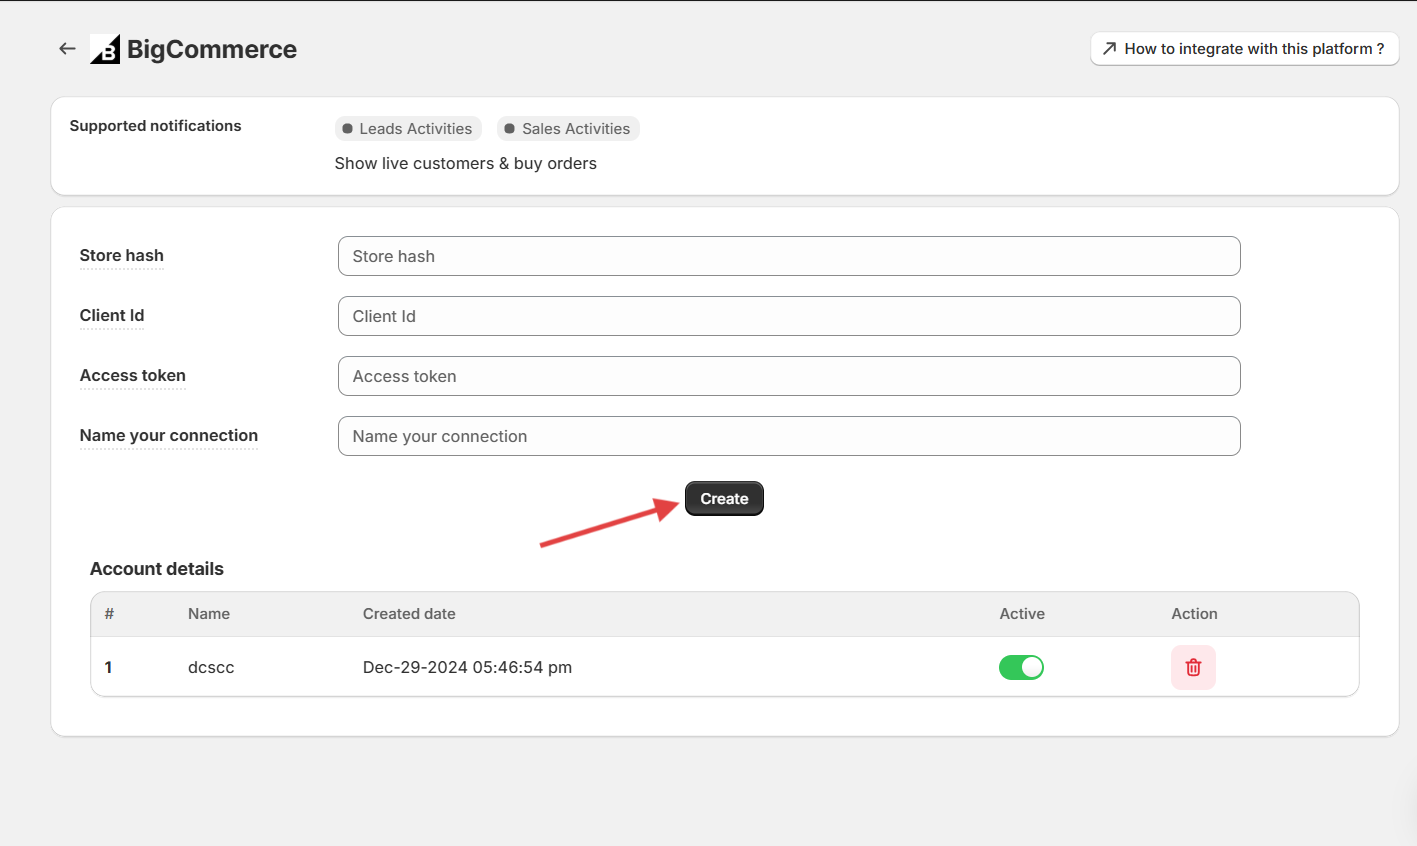Click the BigCommerce logo icon

[105, 49]
